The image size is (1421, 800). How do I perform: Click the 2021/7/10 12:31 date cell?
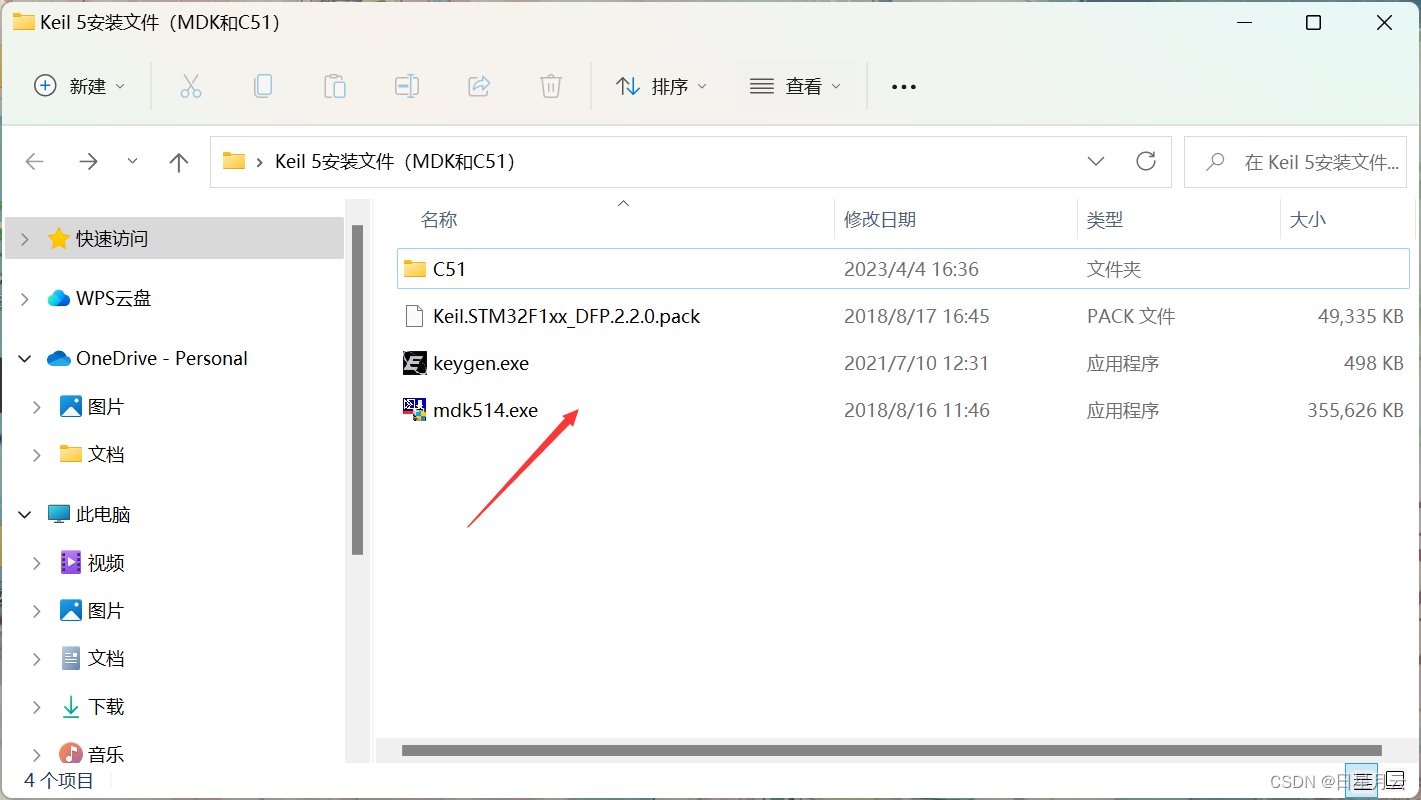click(x=916, y=363)
